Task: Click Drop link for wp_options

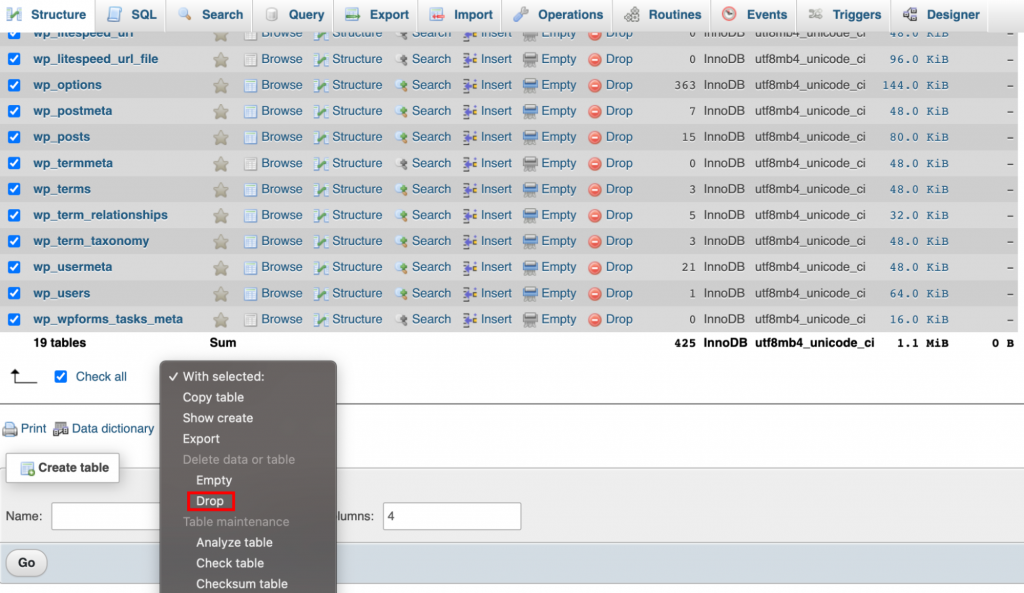Action: [618, 85]
